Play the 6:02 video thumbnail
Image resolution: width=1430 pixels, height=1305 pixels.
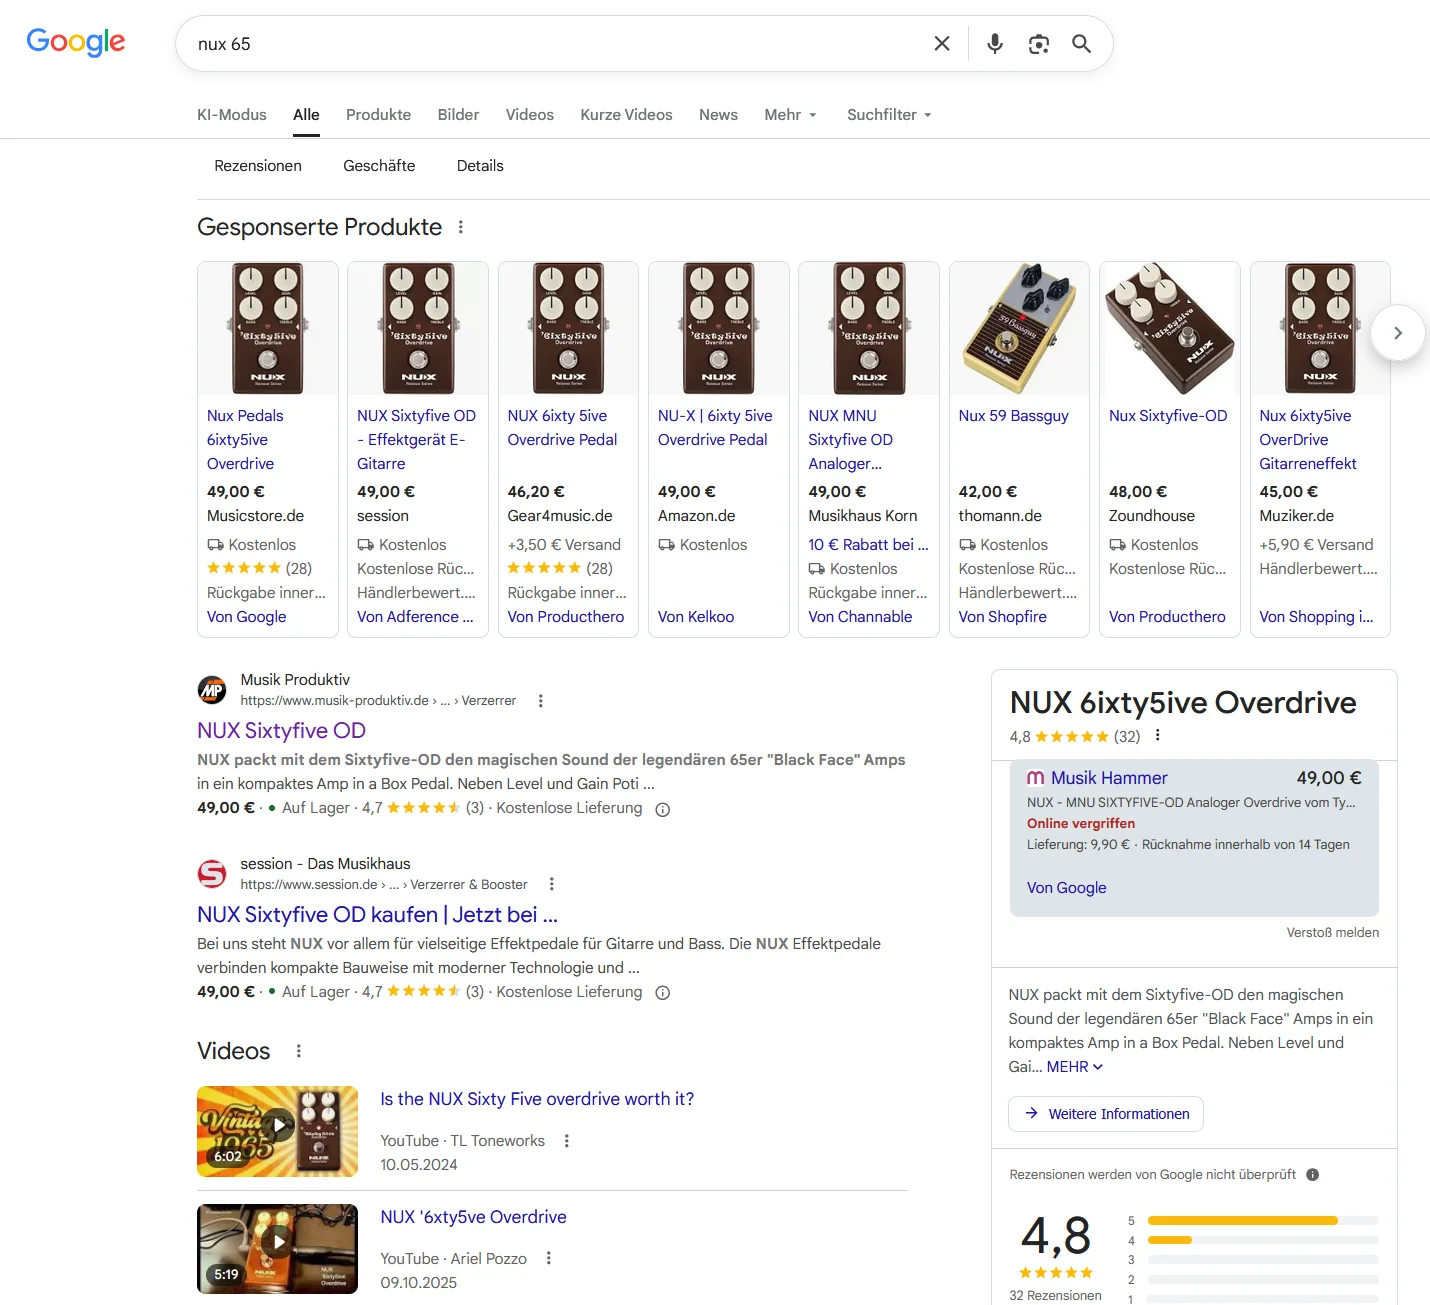[277, 1131]
